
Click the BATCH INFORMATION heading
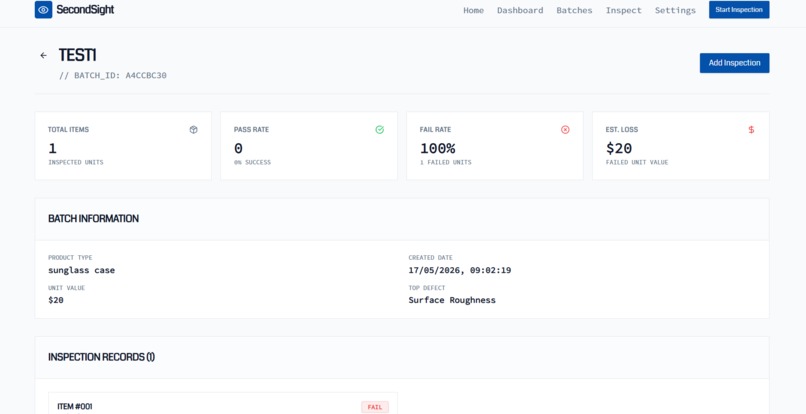(94, 219)
